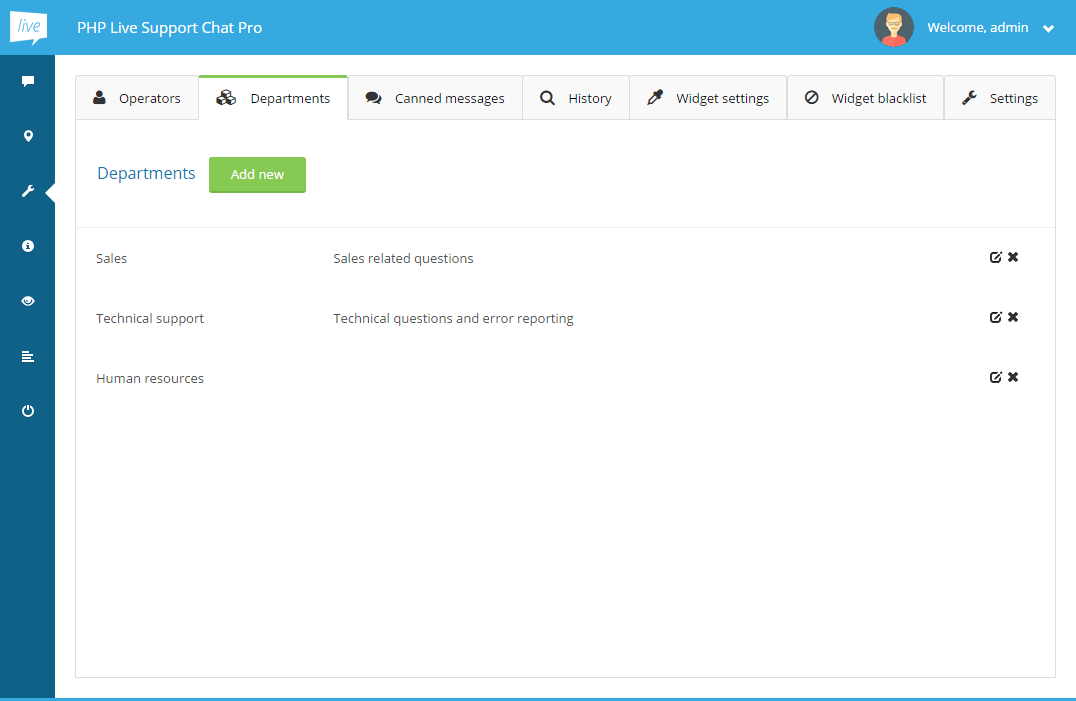
Task: Delete the Technical support department
Action: coord(1013,318)
